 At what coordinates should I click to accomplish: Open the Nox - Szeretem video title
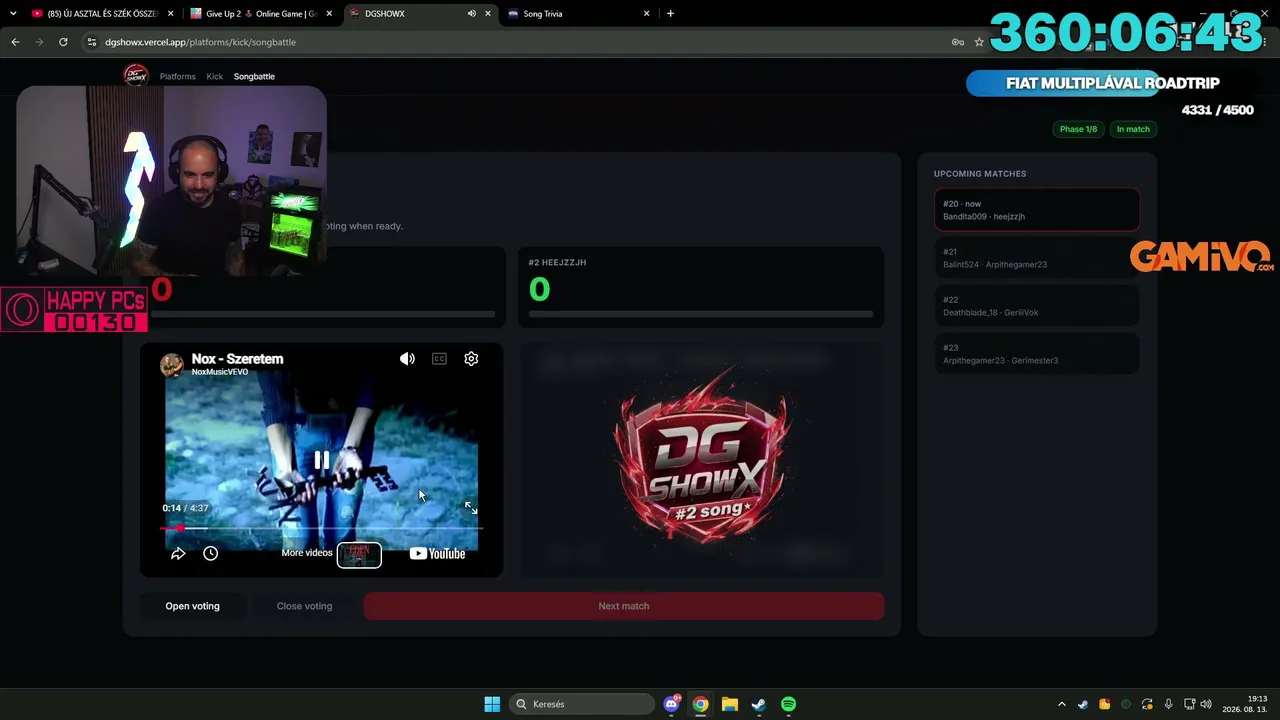[237, 359]
